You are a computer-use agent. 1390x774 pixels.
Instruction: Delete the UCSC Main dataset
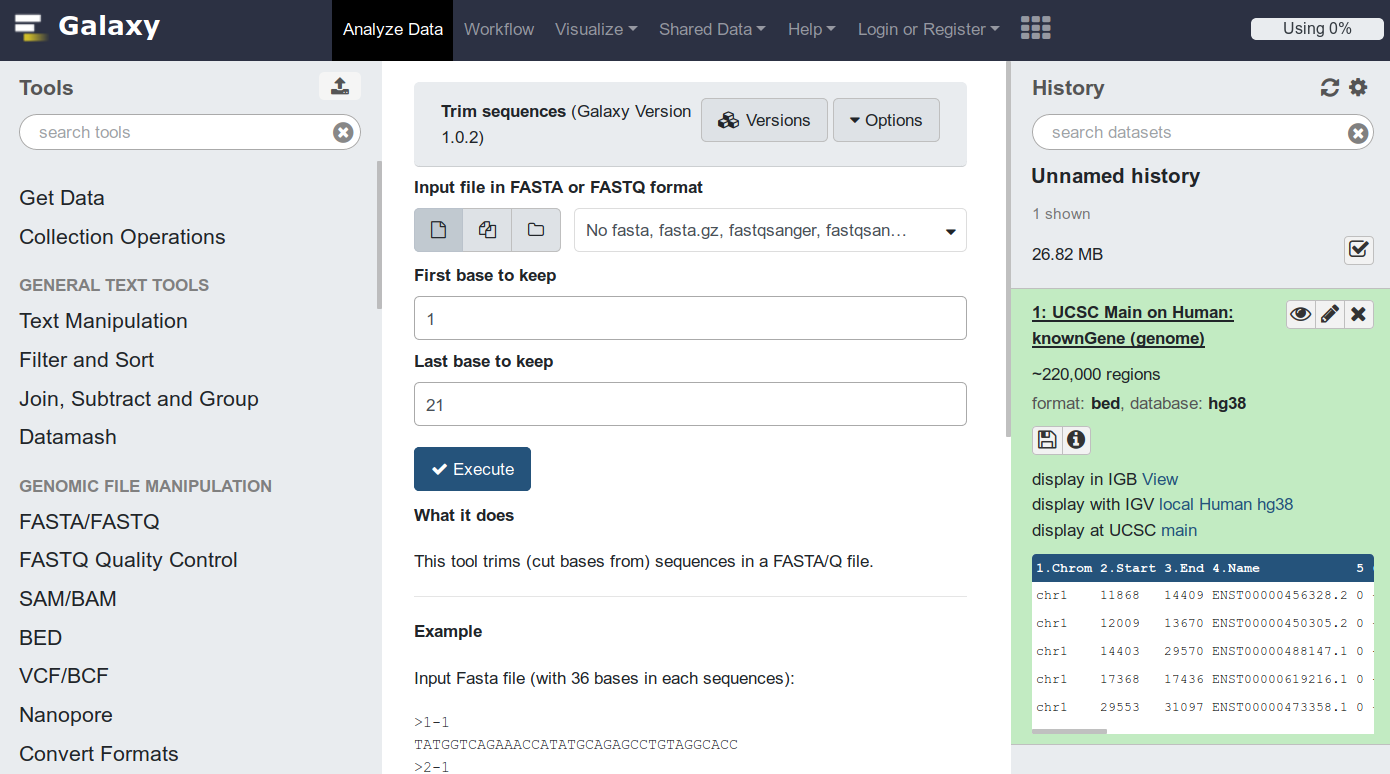click(x=1358, y=314)
